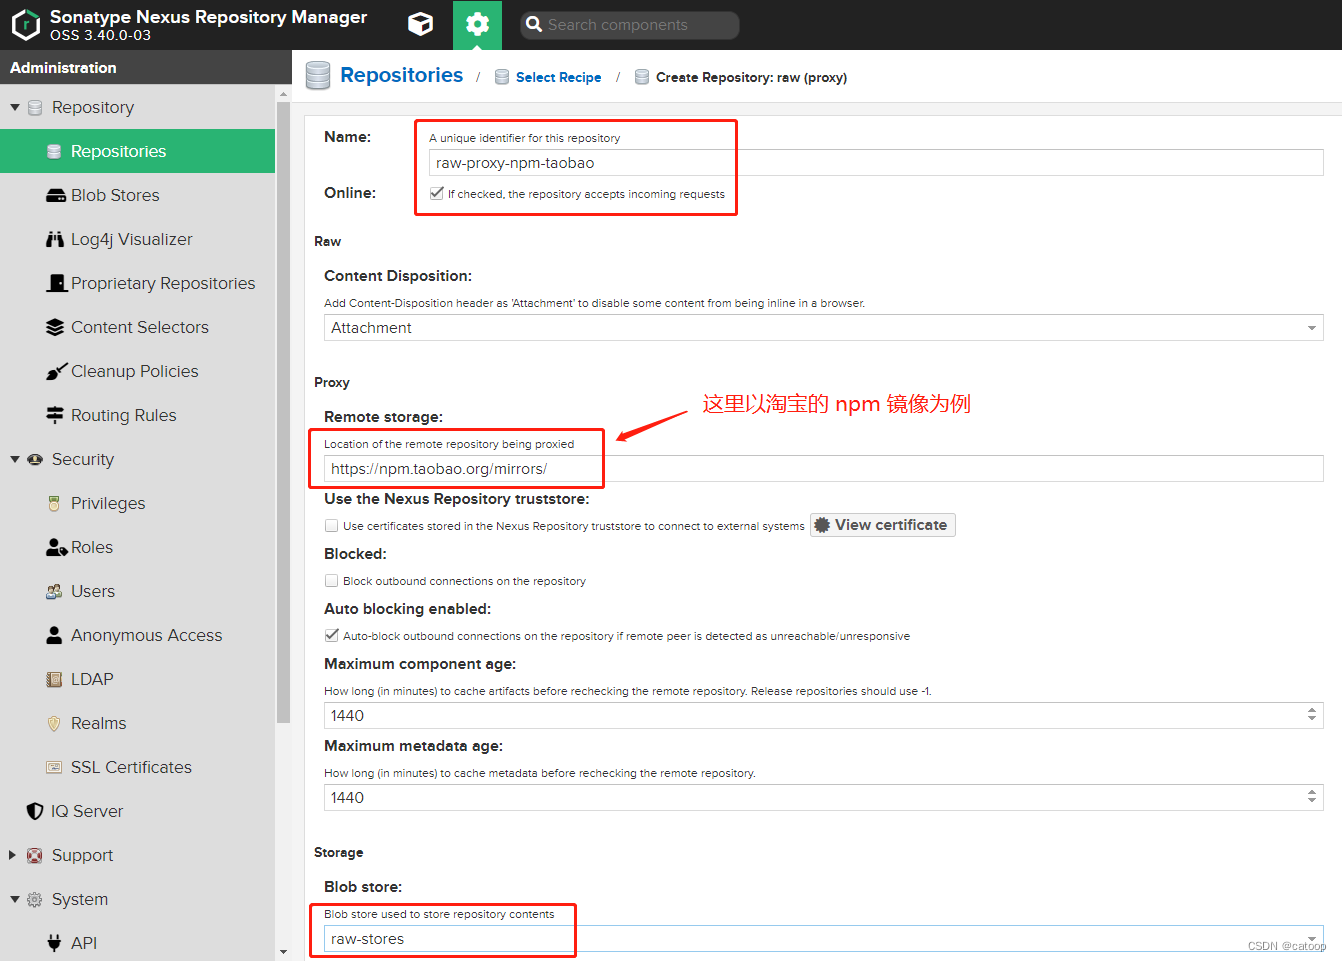Image resolution: width=1342 pixels, height=961 pixels.
Task: Click the Log4j Visualizer binoculars icon
Action: [x=55, y=239]
